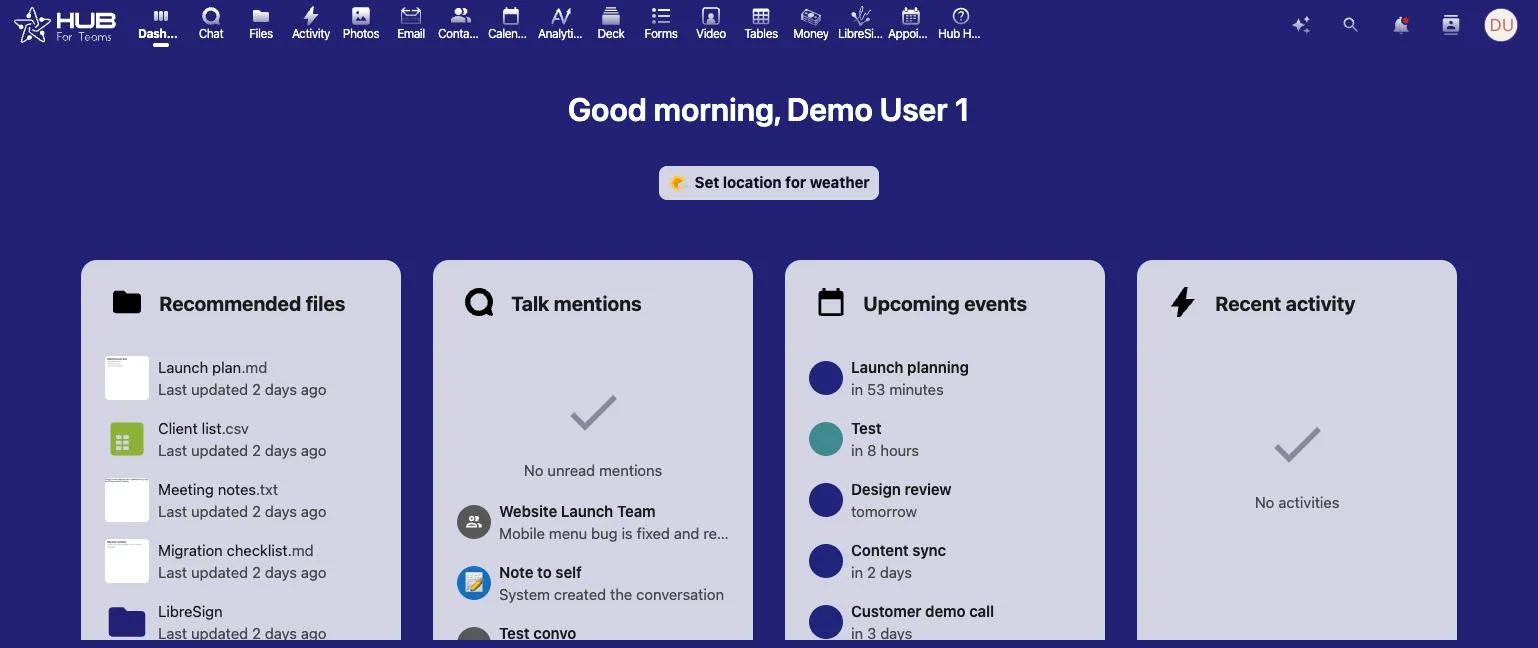This screenshot has height=648, width=1538.
Task: Open Customer demo call event
Action: click(945, 622)
